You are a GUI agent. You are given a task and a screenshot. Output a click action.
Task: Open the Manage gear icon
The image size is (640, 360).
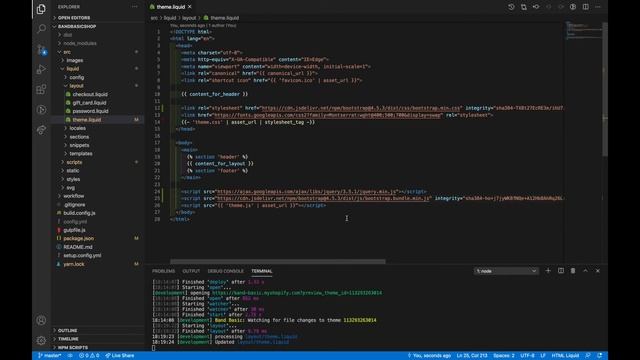click(x=41, y=340)
